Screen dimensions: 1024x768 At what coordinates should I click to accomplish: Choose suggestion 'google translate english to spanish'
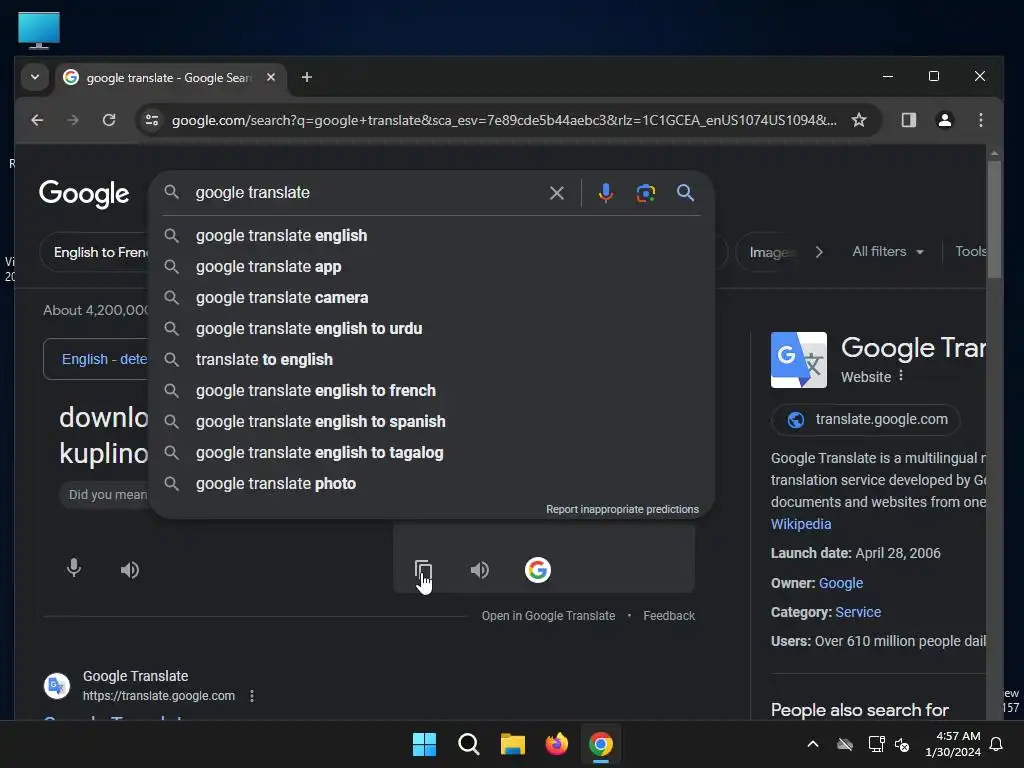pyautogui.click(x=431, y=422)
